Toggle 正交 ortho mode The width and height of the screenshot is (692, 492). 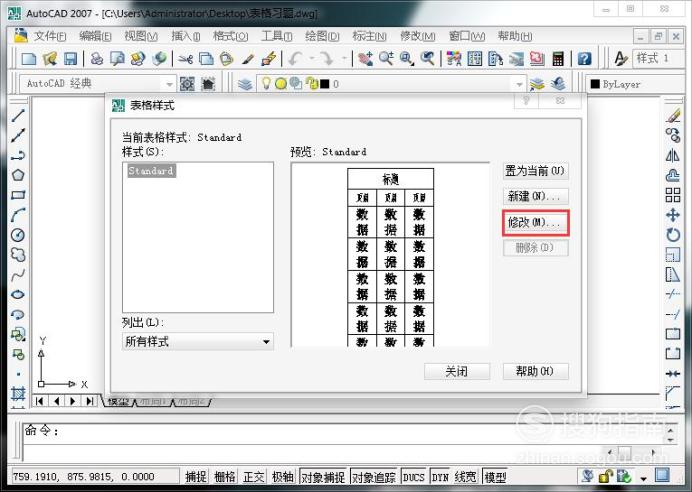point(254,477)
